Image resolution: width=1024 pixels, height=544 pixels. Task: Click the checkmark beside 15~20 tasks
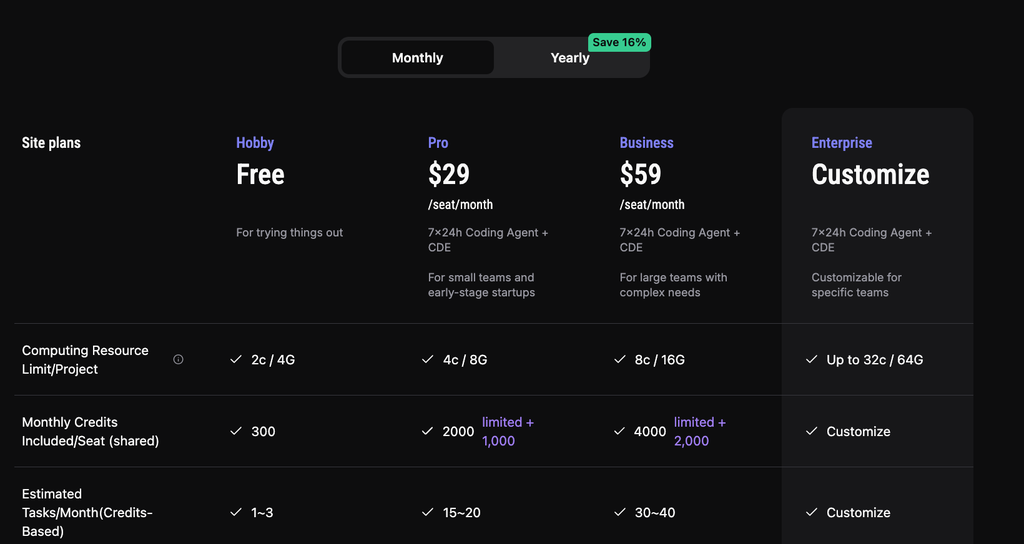coord(428,512)
